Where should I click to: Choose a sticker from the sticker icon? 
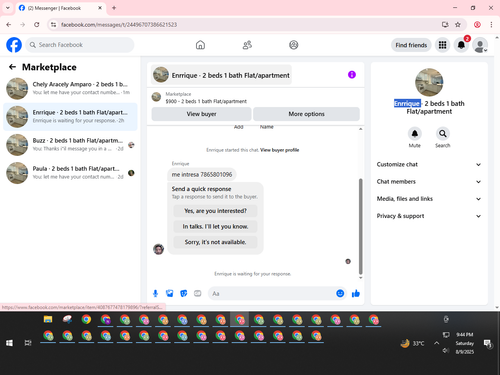point(184,293)
